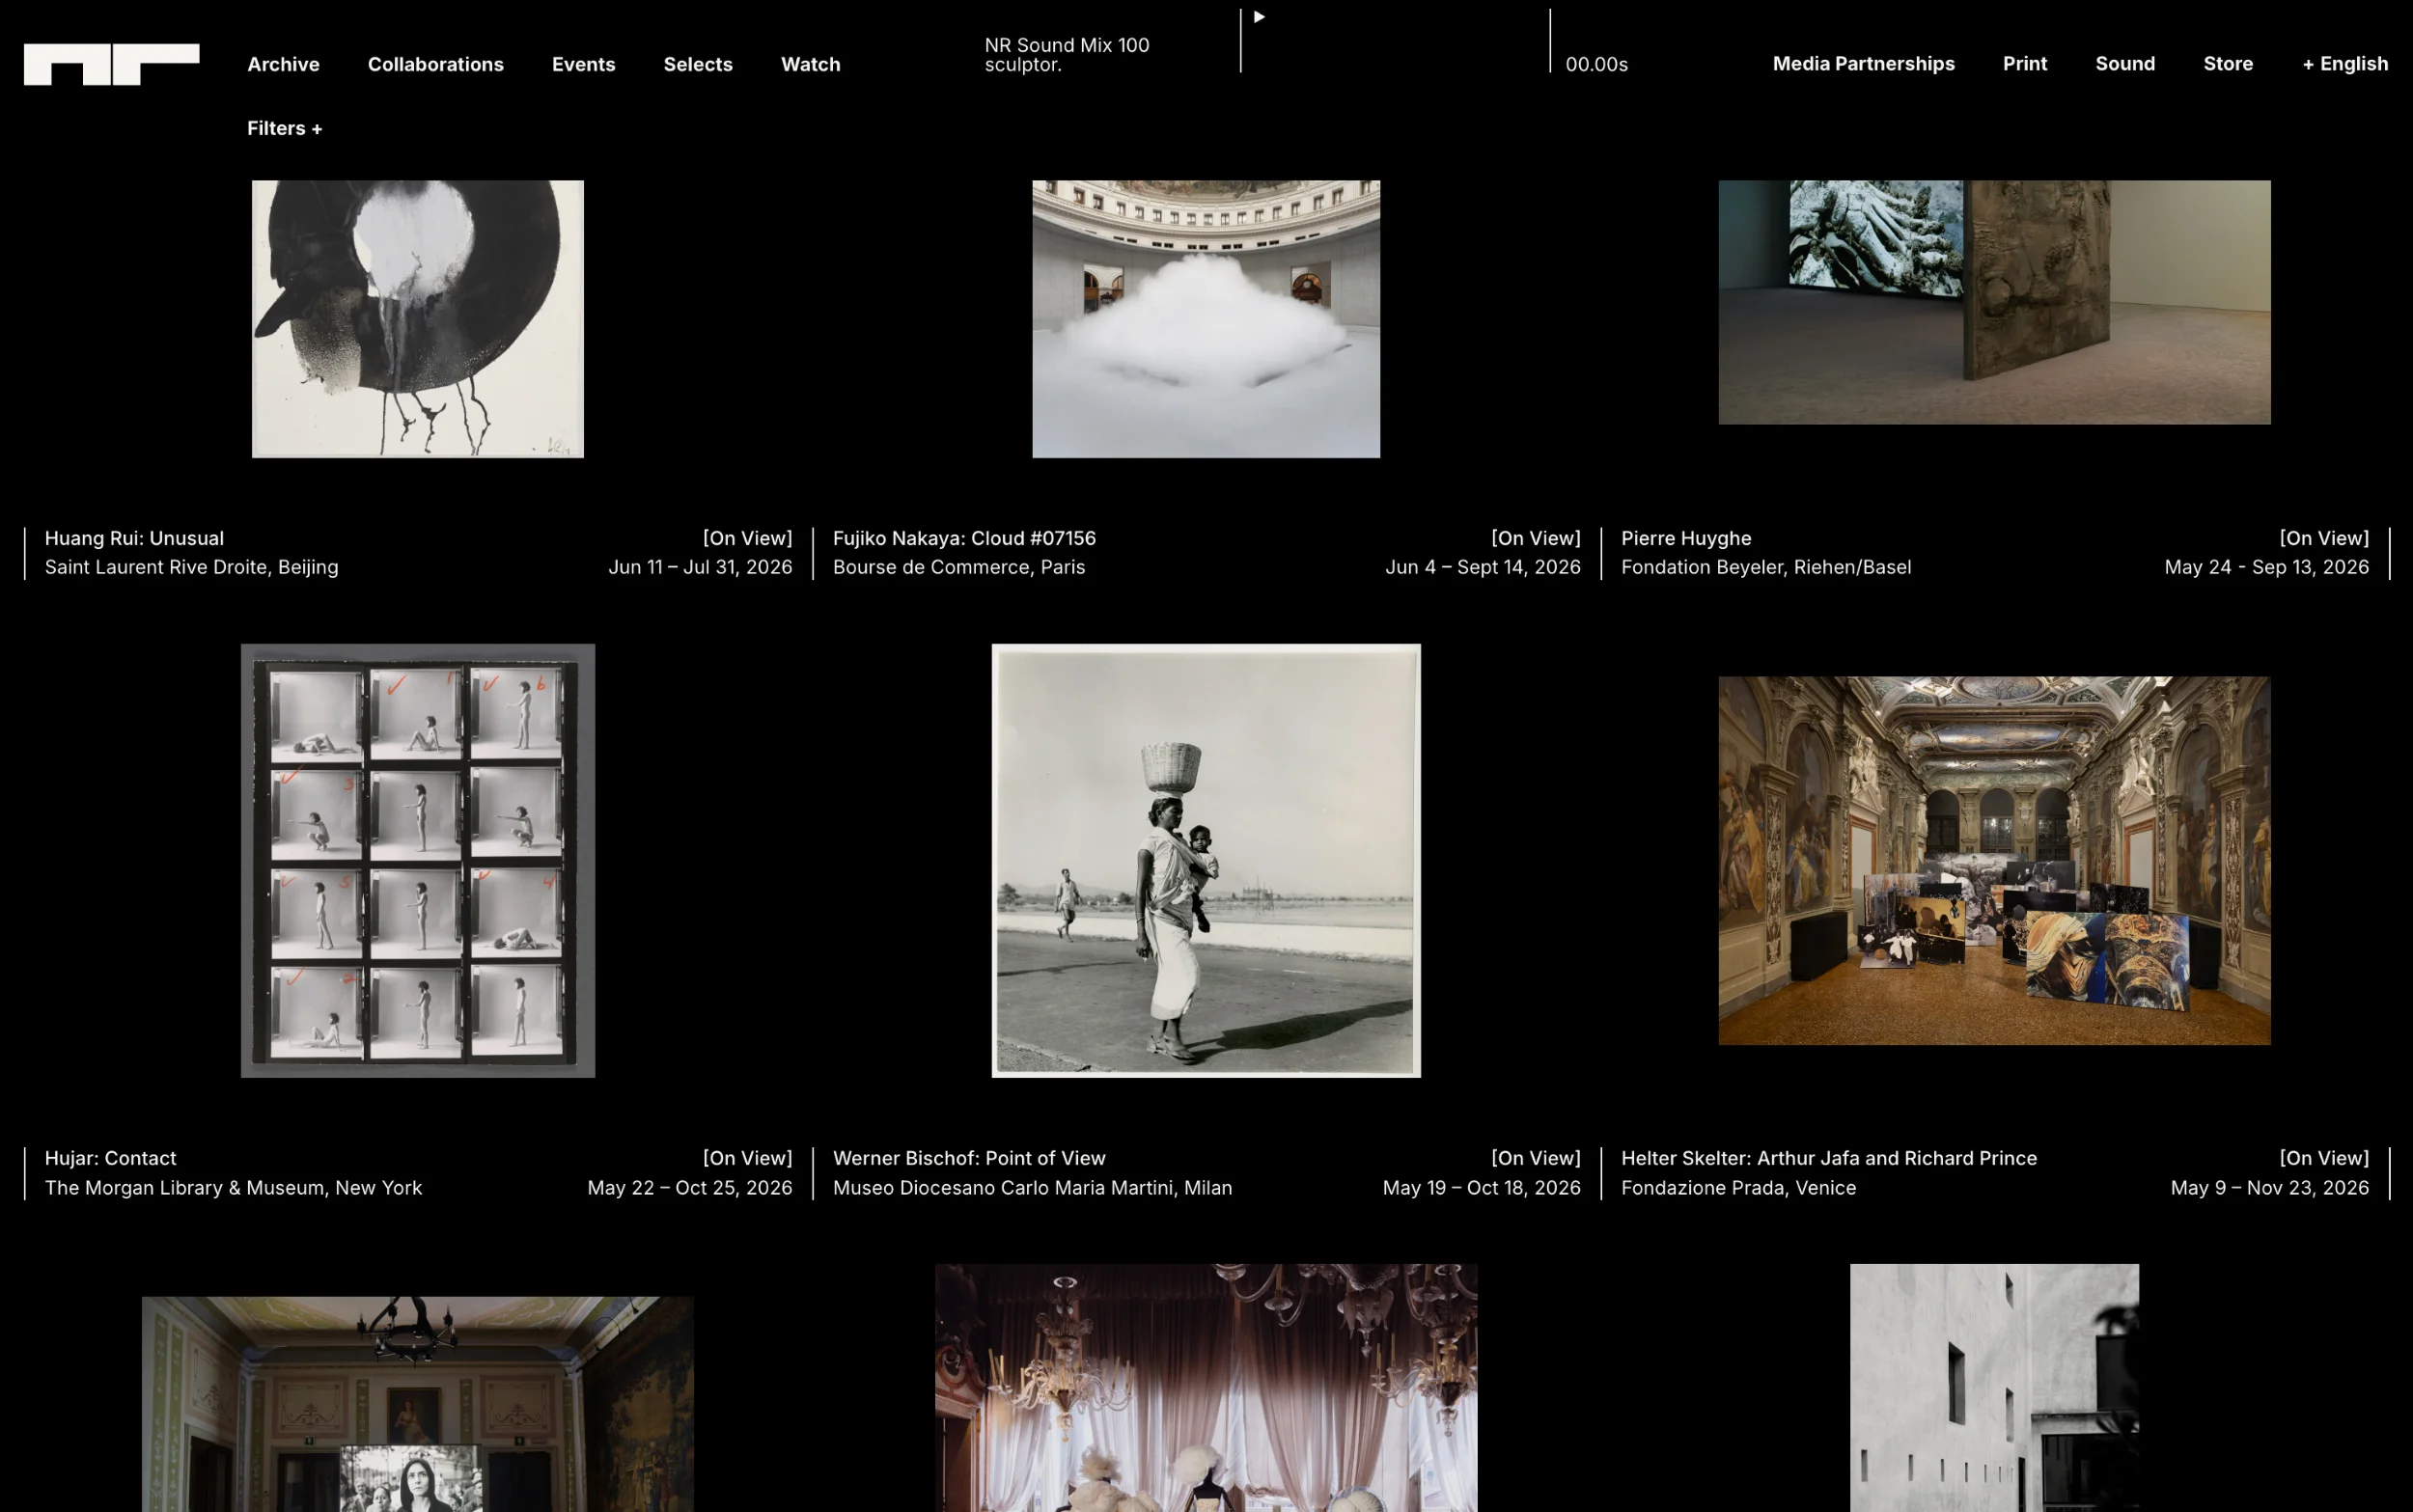Screen dimensions: 2413x1512
Task: Click the NR Sound Mix 100 title
Action: tap(1066, 45)
